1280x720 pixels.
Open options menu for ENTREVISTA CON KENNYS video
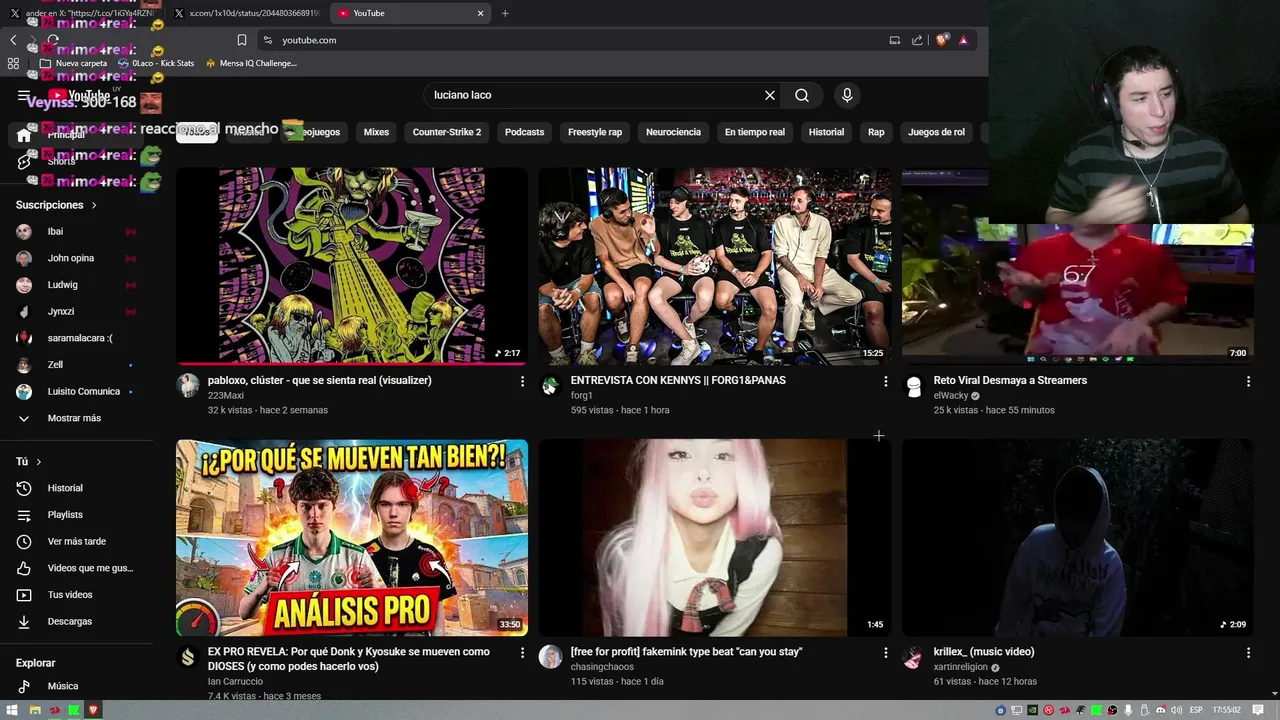point(885,381)
